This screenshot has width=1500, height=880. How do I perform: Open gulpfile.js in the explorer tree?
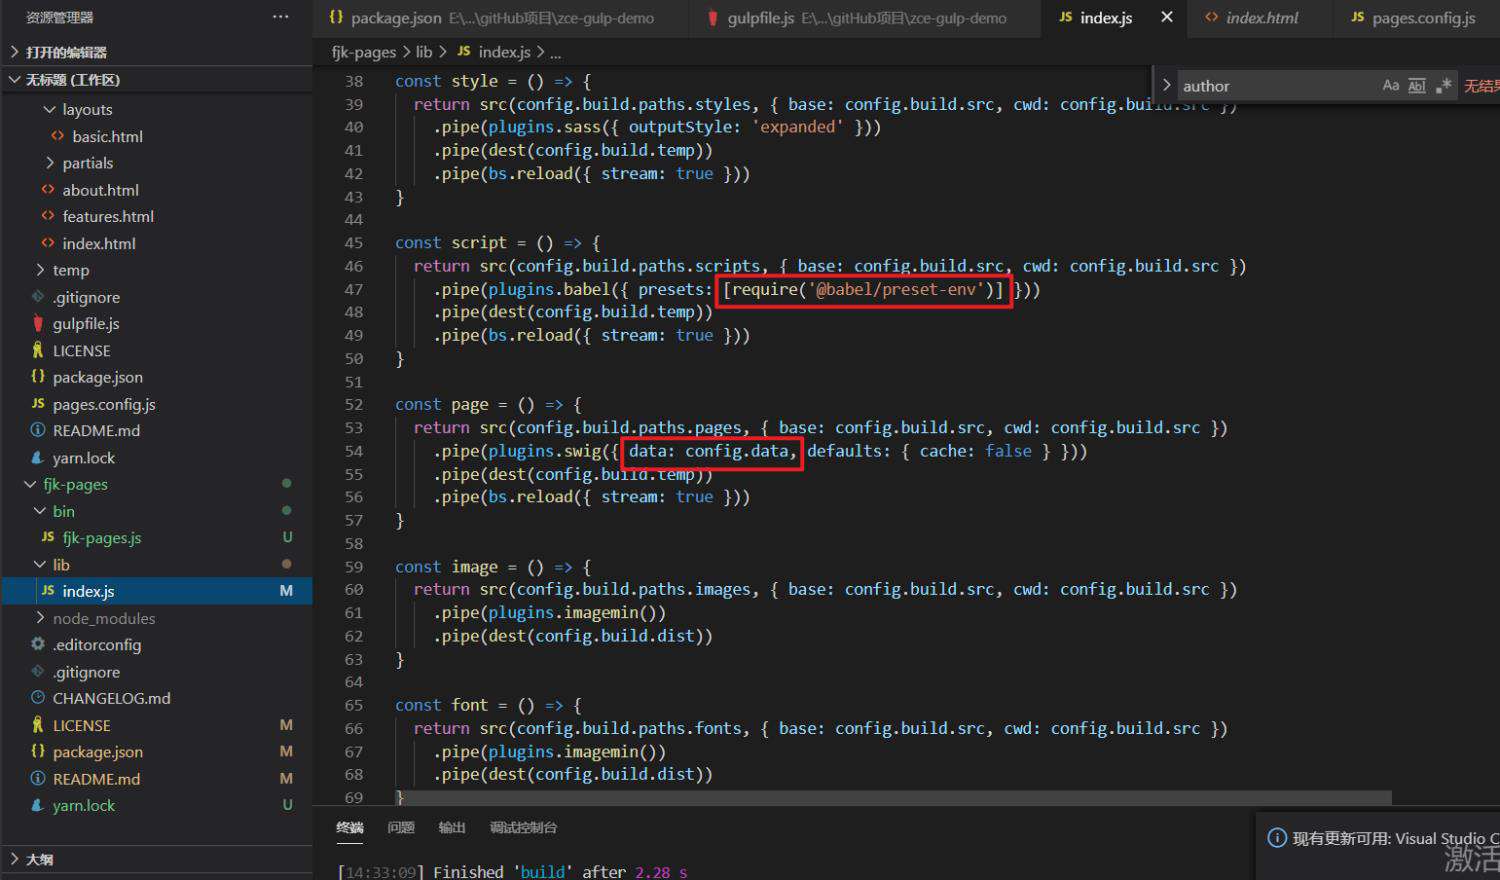pos(86,324)
